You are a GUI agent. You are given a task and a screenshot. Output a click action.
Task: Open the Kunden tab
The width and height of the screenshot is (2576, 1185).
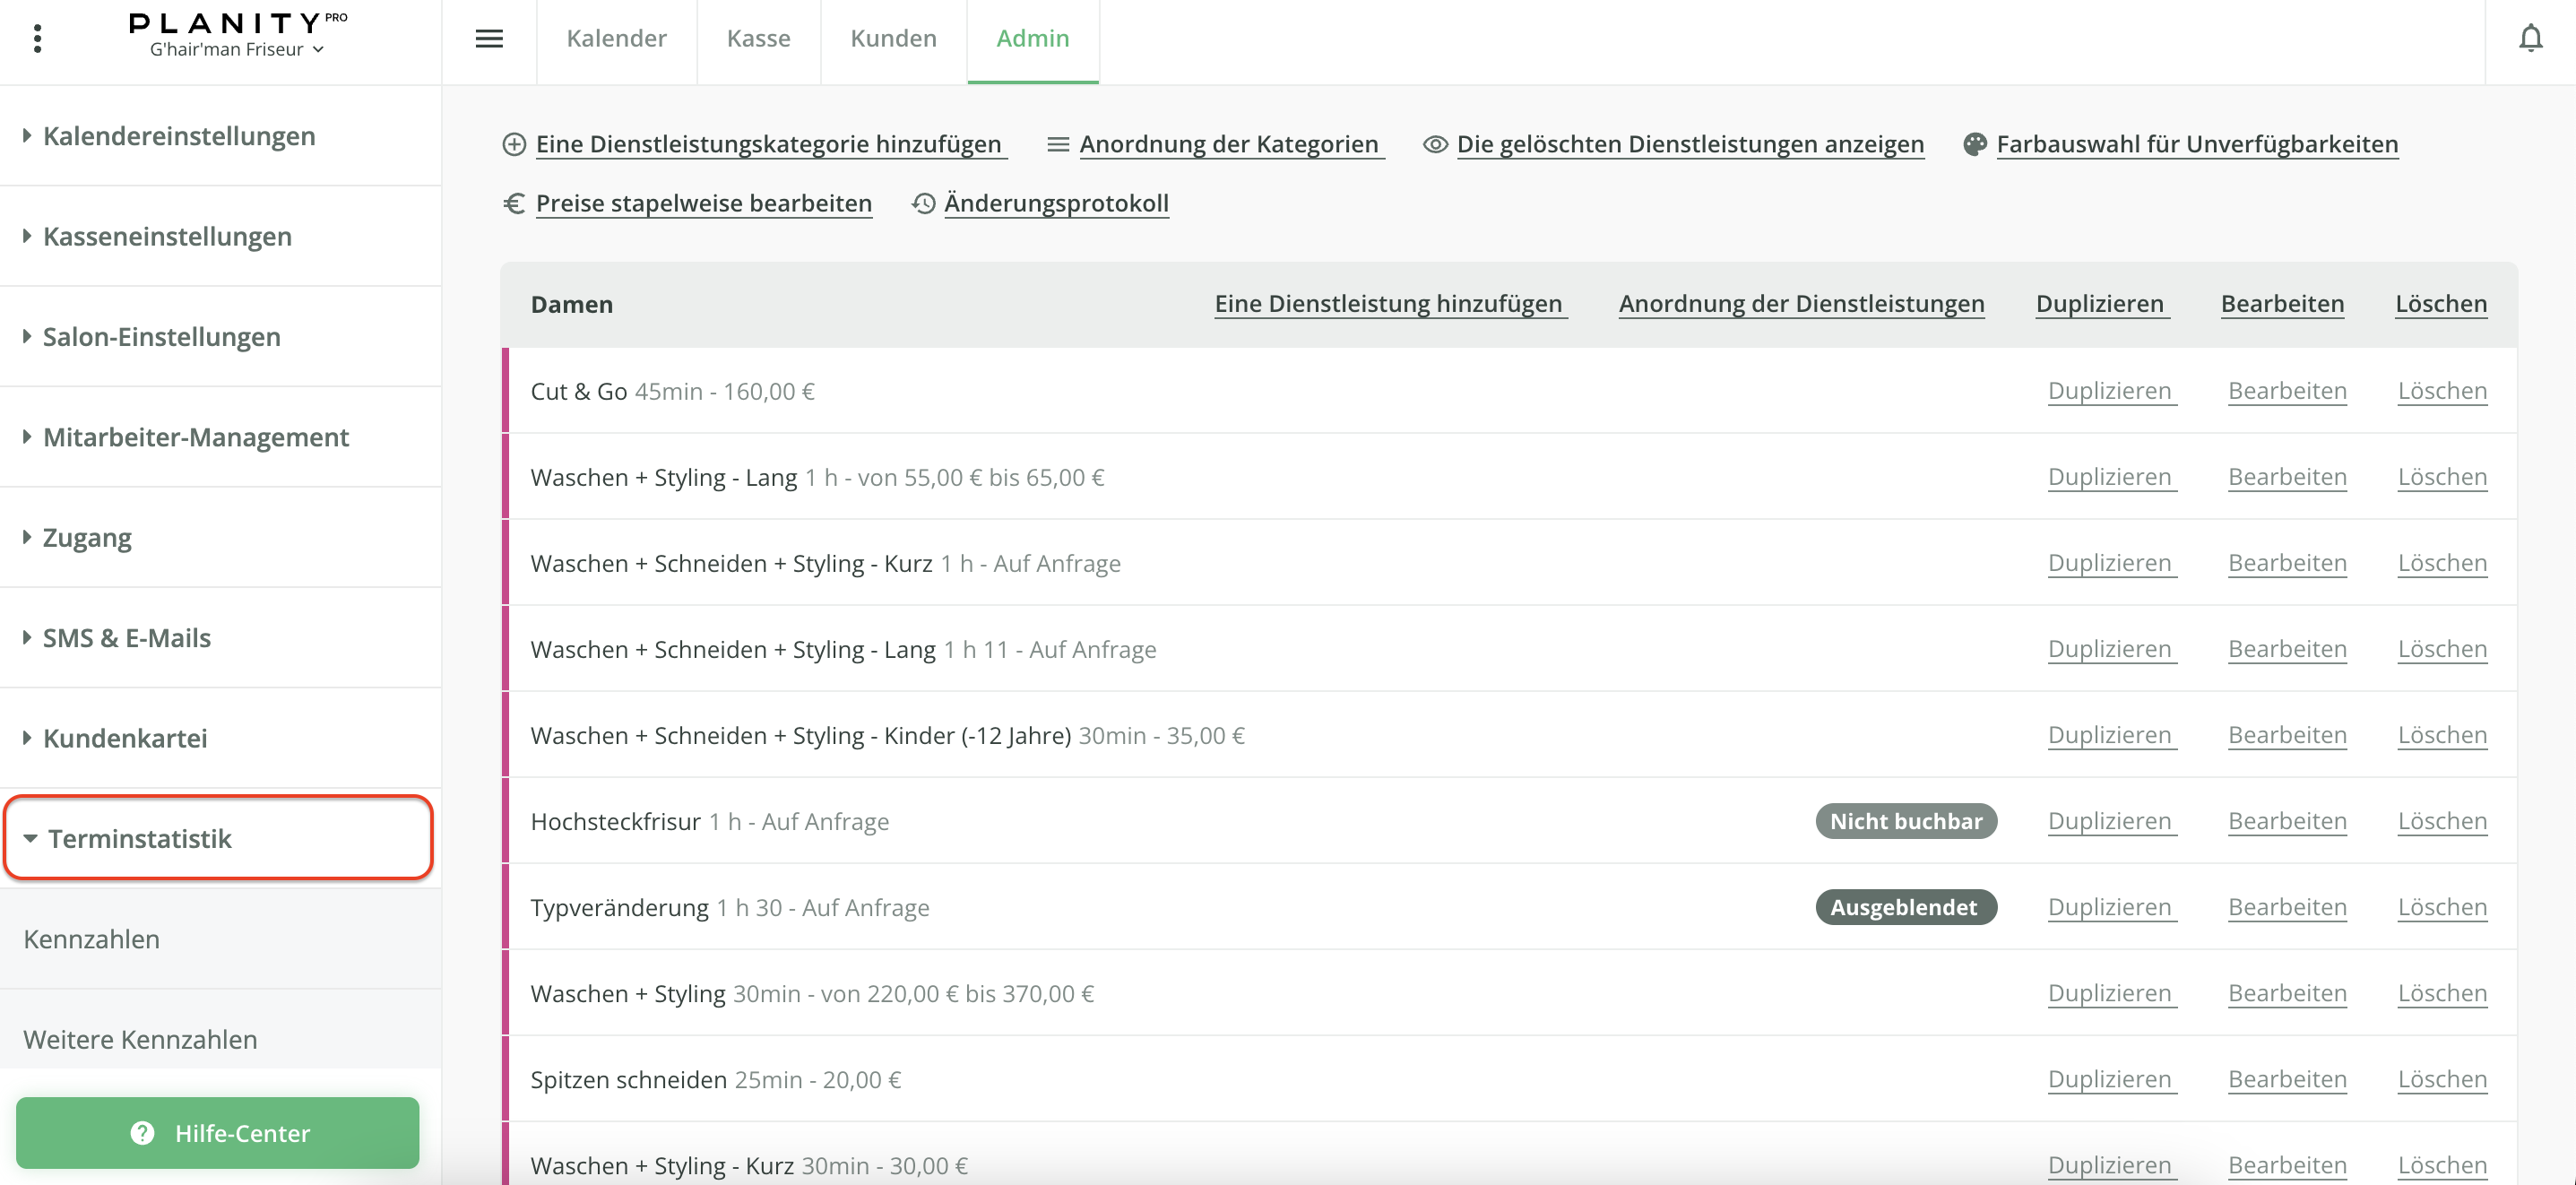893,38
